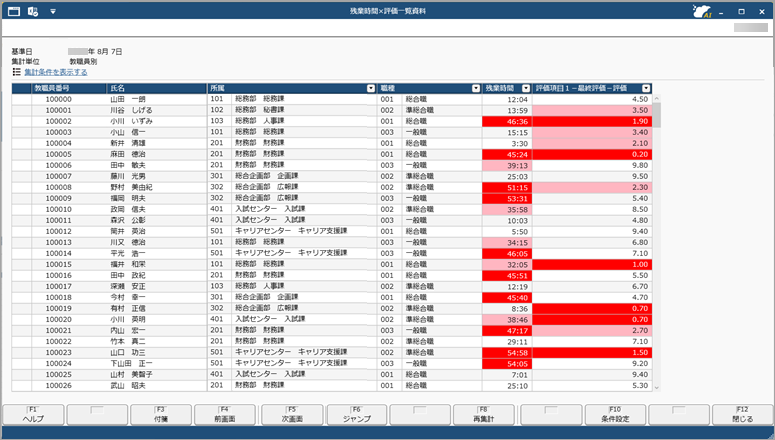The width and height of the screenshot is (775, 440).
Task: Click the name 野村 美由紀
Action: 131,187
